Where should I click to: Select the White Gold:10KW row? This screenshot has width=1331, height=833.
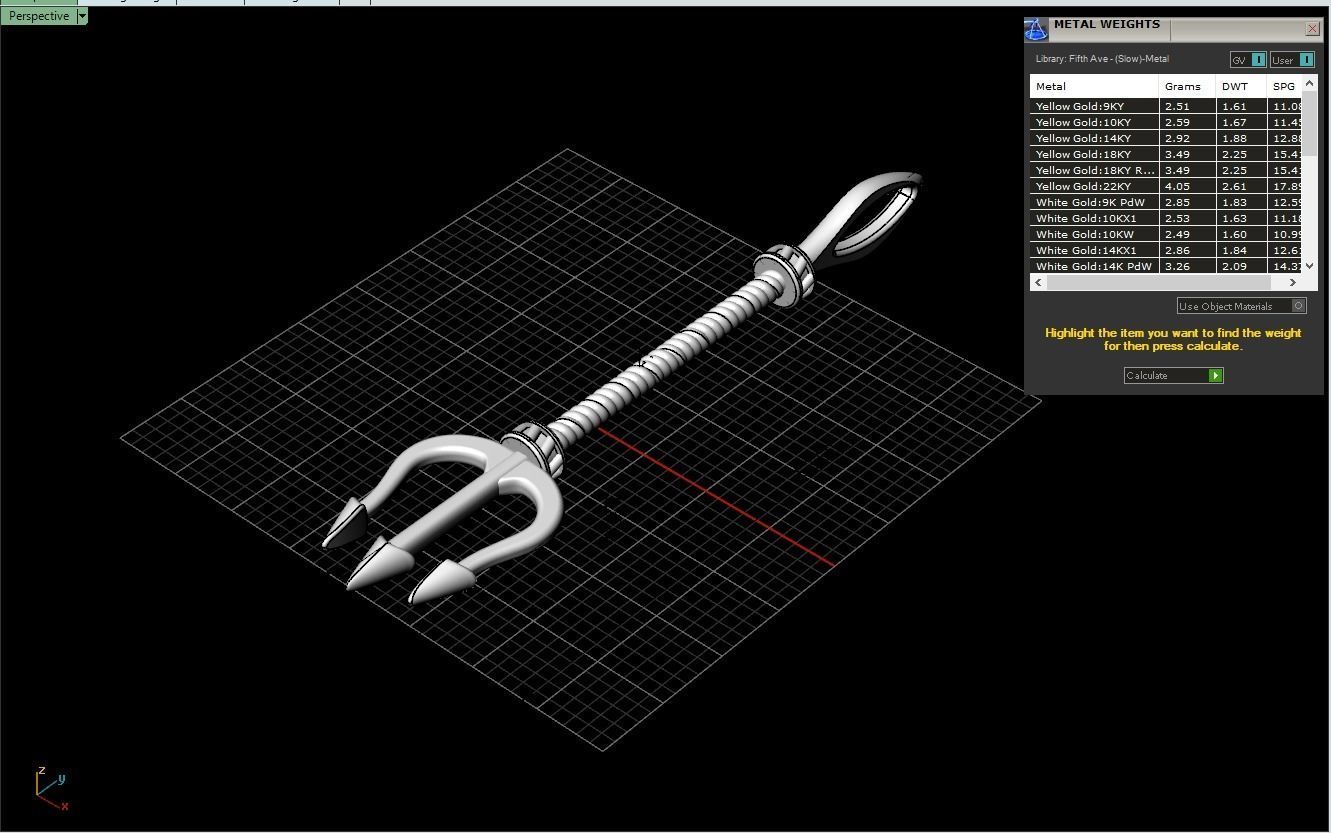click(1166, 234)
